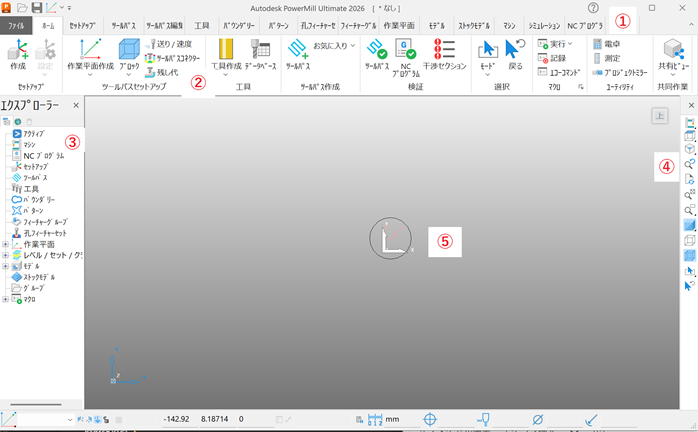
Task: Click the diameter ∅ icon in status bar
Action: click(x=537, y=419)
